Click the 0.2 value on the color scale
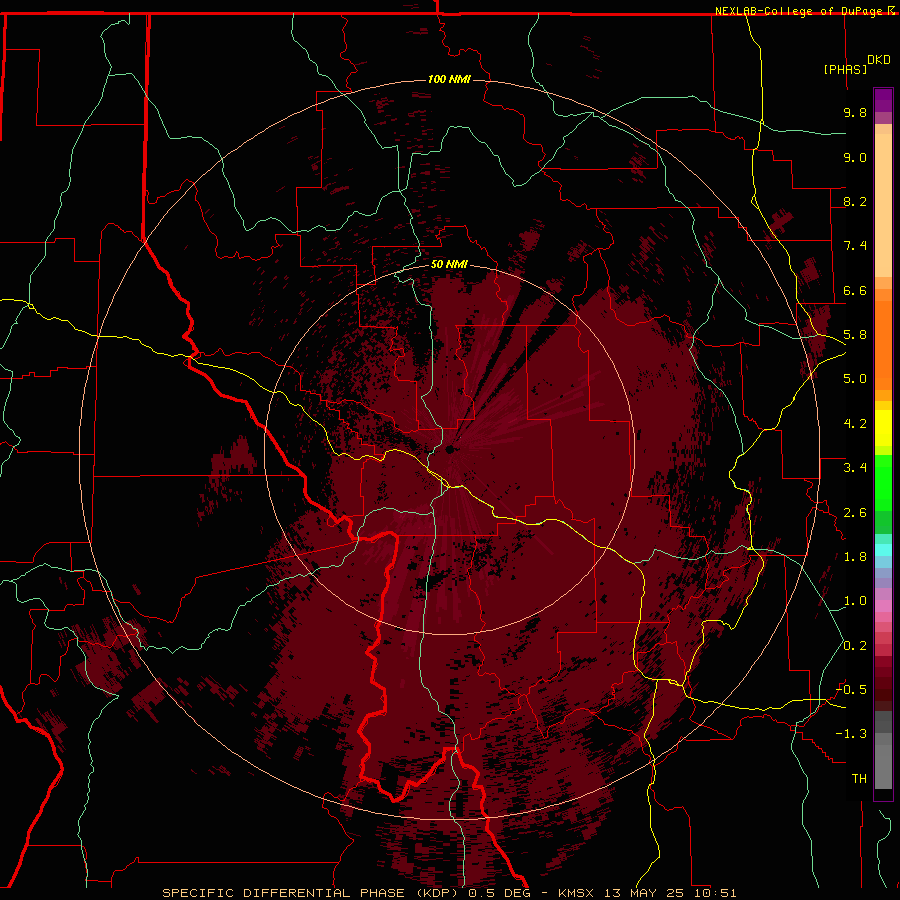The image size is (900, 900). [x=855, y=646]
